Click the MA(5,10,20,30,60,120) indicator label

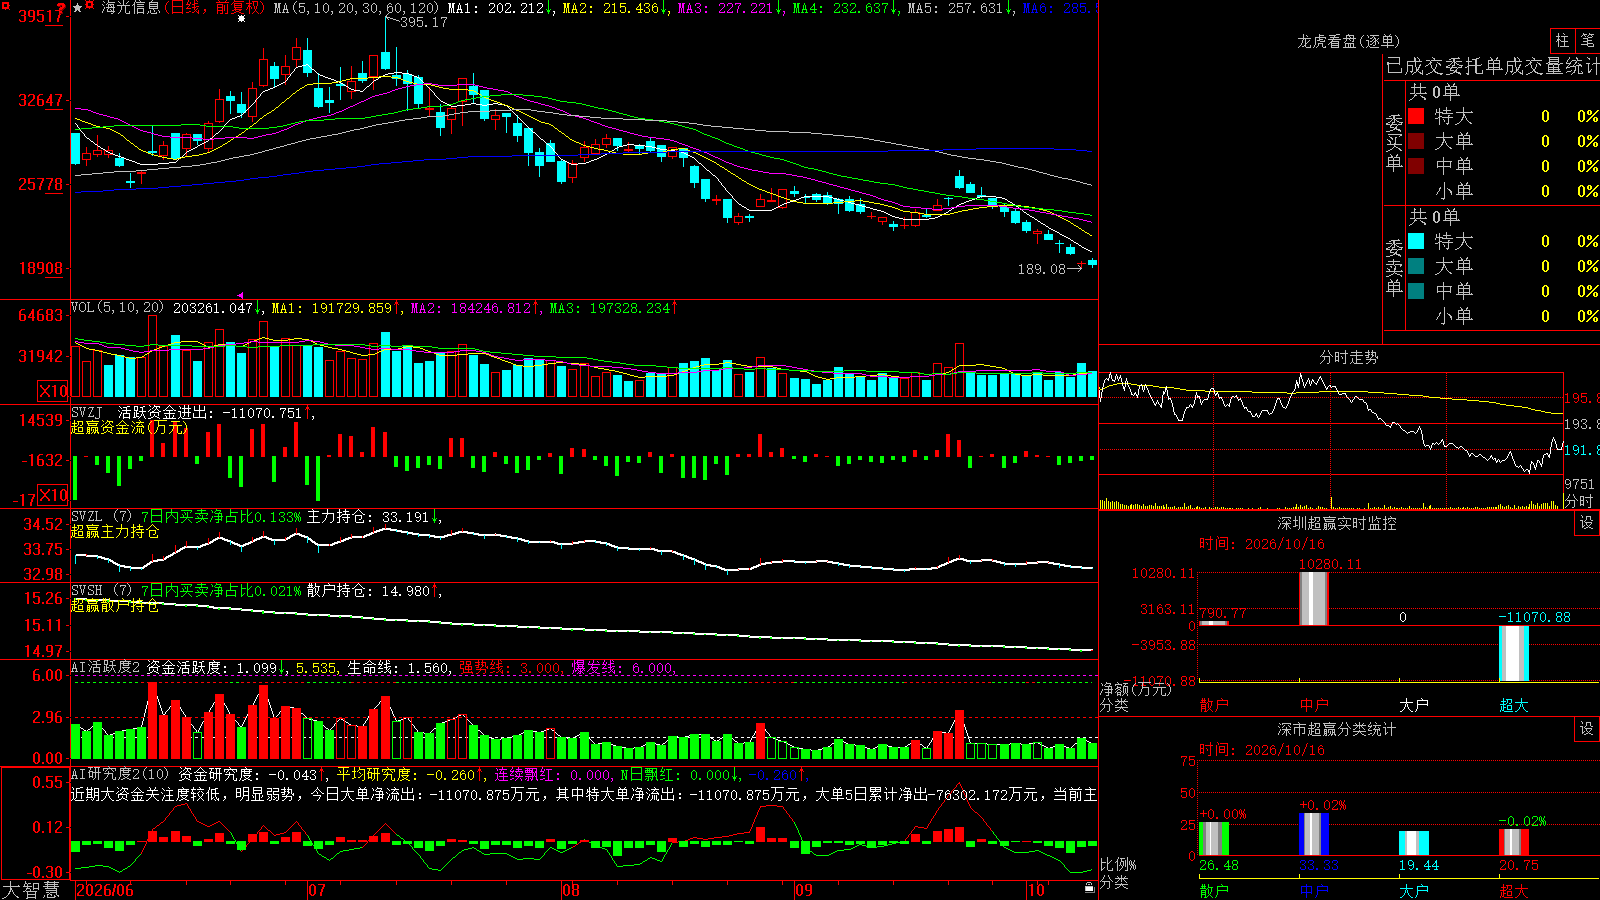click(356, 8)
